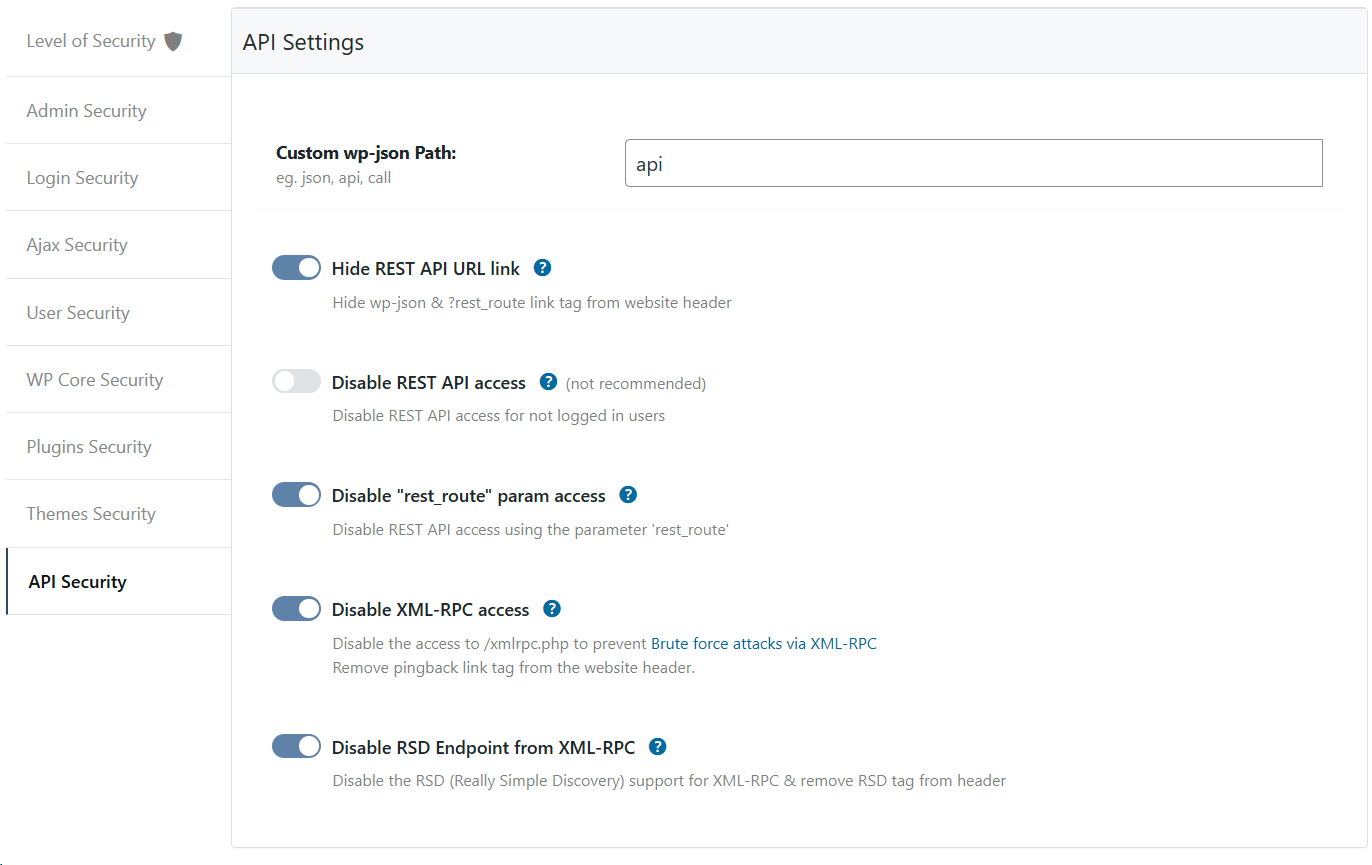The width and height of the screenshot is (1372, 865).
Task: Toggle Disable "rest_route" param access switch
Action: [x=296, y=495]
